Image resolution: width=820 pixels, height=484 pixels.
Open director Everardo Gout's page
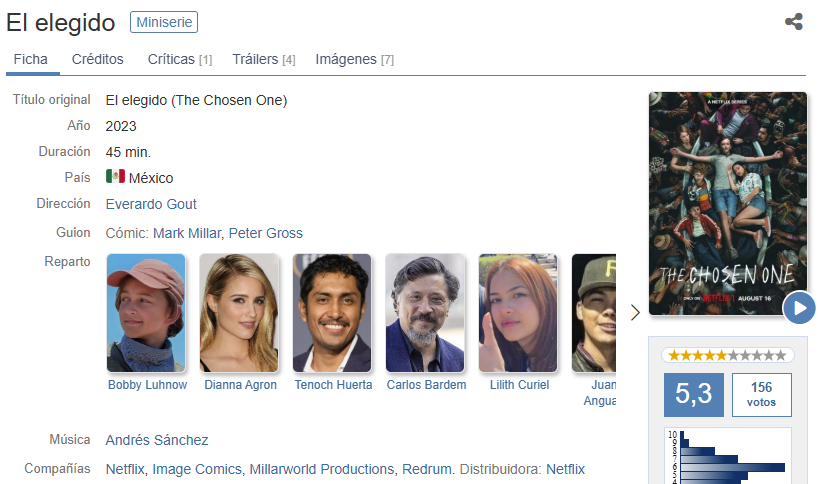151,204
